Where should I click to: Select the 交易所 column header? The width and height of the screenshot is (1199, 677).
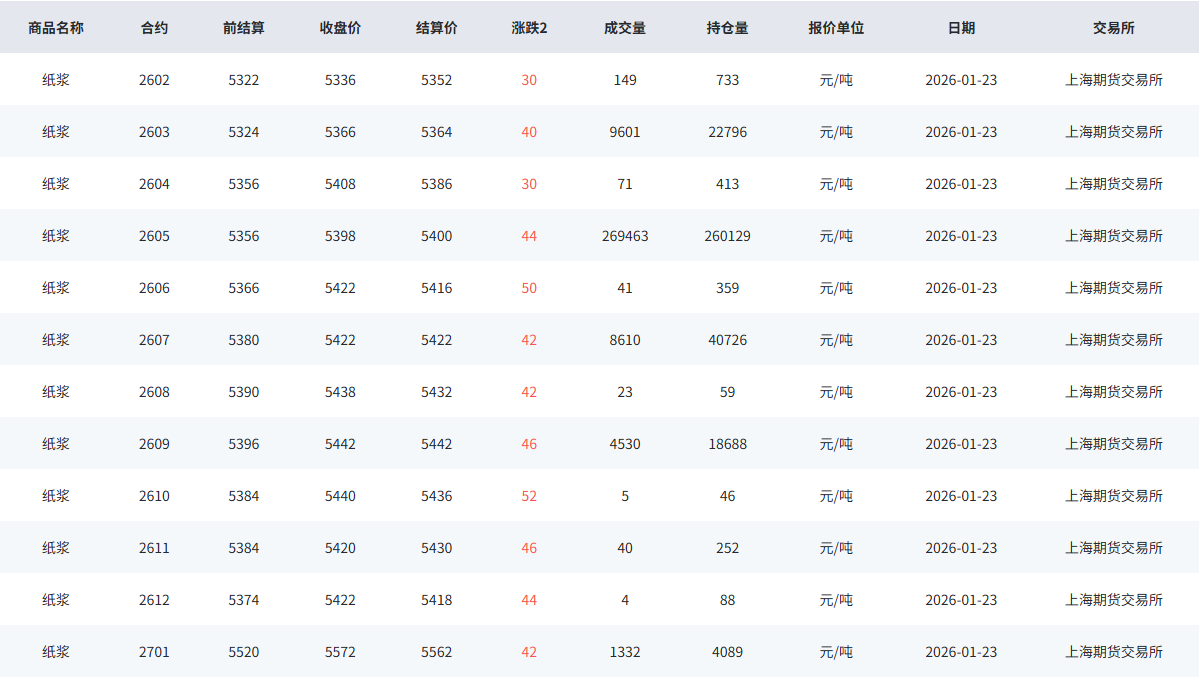[1113, 28]
